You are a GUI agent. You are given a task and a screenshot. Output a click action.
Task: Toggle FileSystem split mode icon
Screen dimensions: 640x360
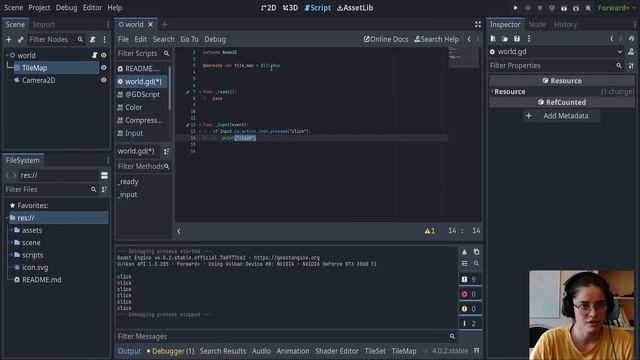104,176
